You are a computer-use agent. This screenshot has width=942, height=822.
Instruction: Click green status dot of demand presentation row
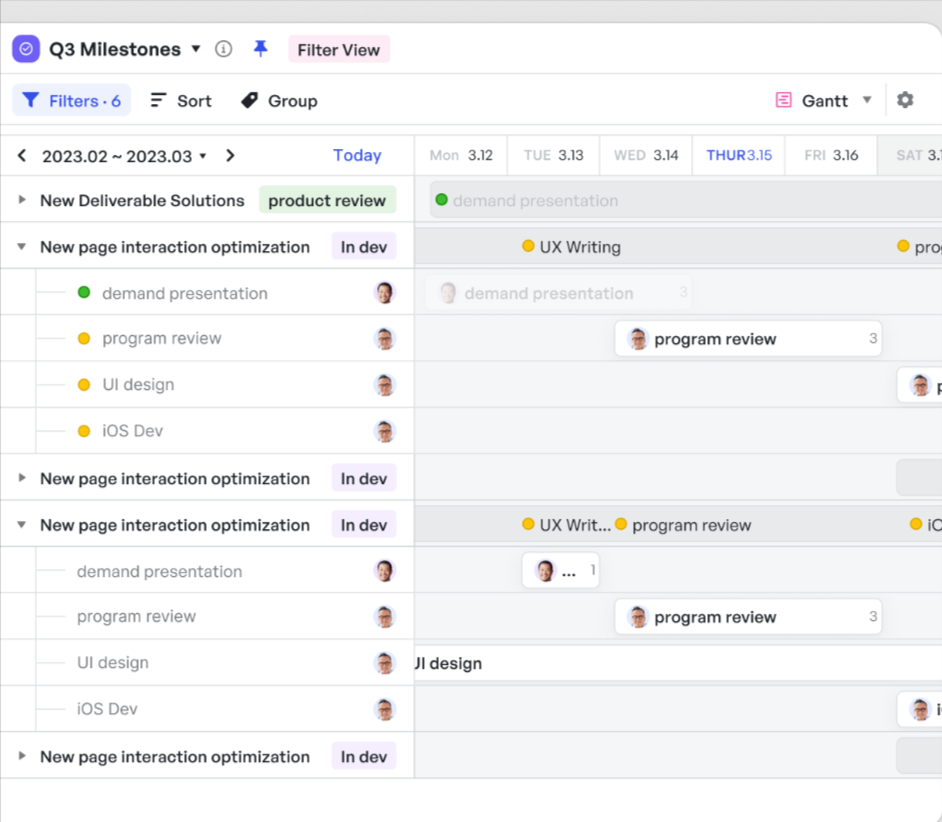[x=84, y=293]
